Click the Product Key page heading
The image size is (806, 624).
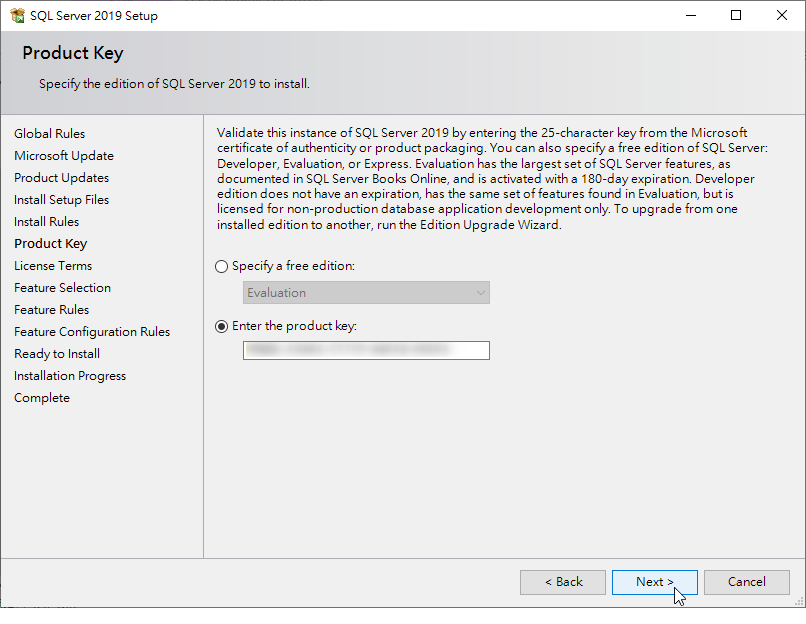[72, 53]
